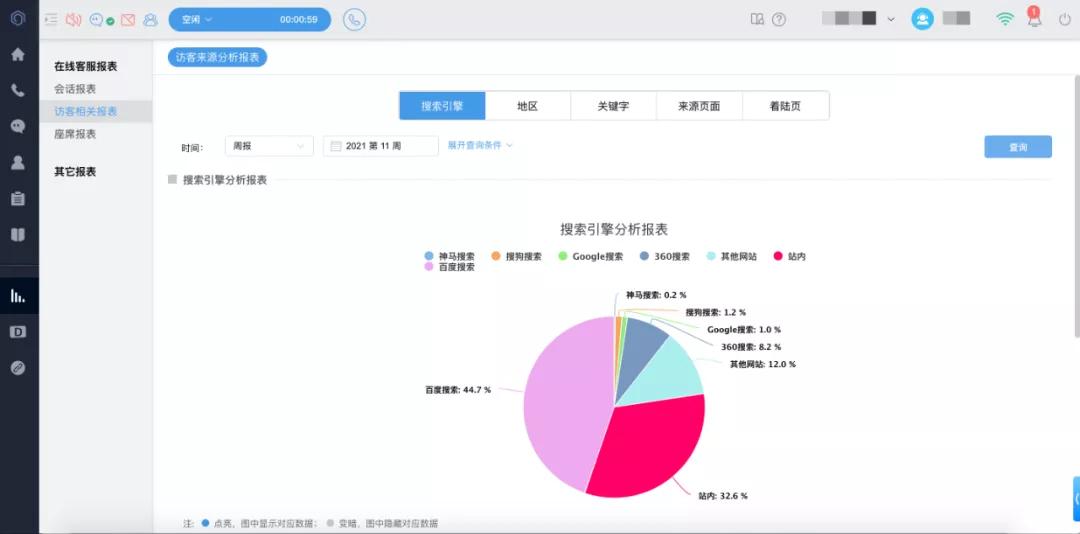This screenshot has width=1080, height=534.
Task: Click the chat status icon with green check
Action: point(101,20)
